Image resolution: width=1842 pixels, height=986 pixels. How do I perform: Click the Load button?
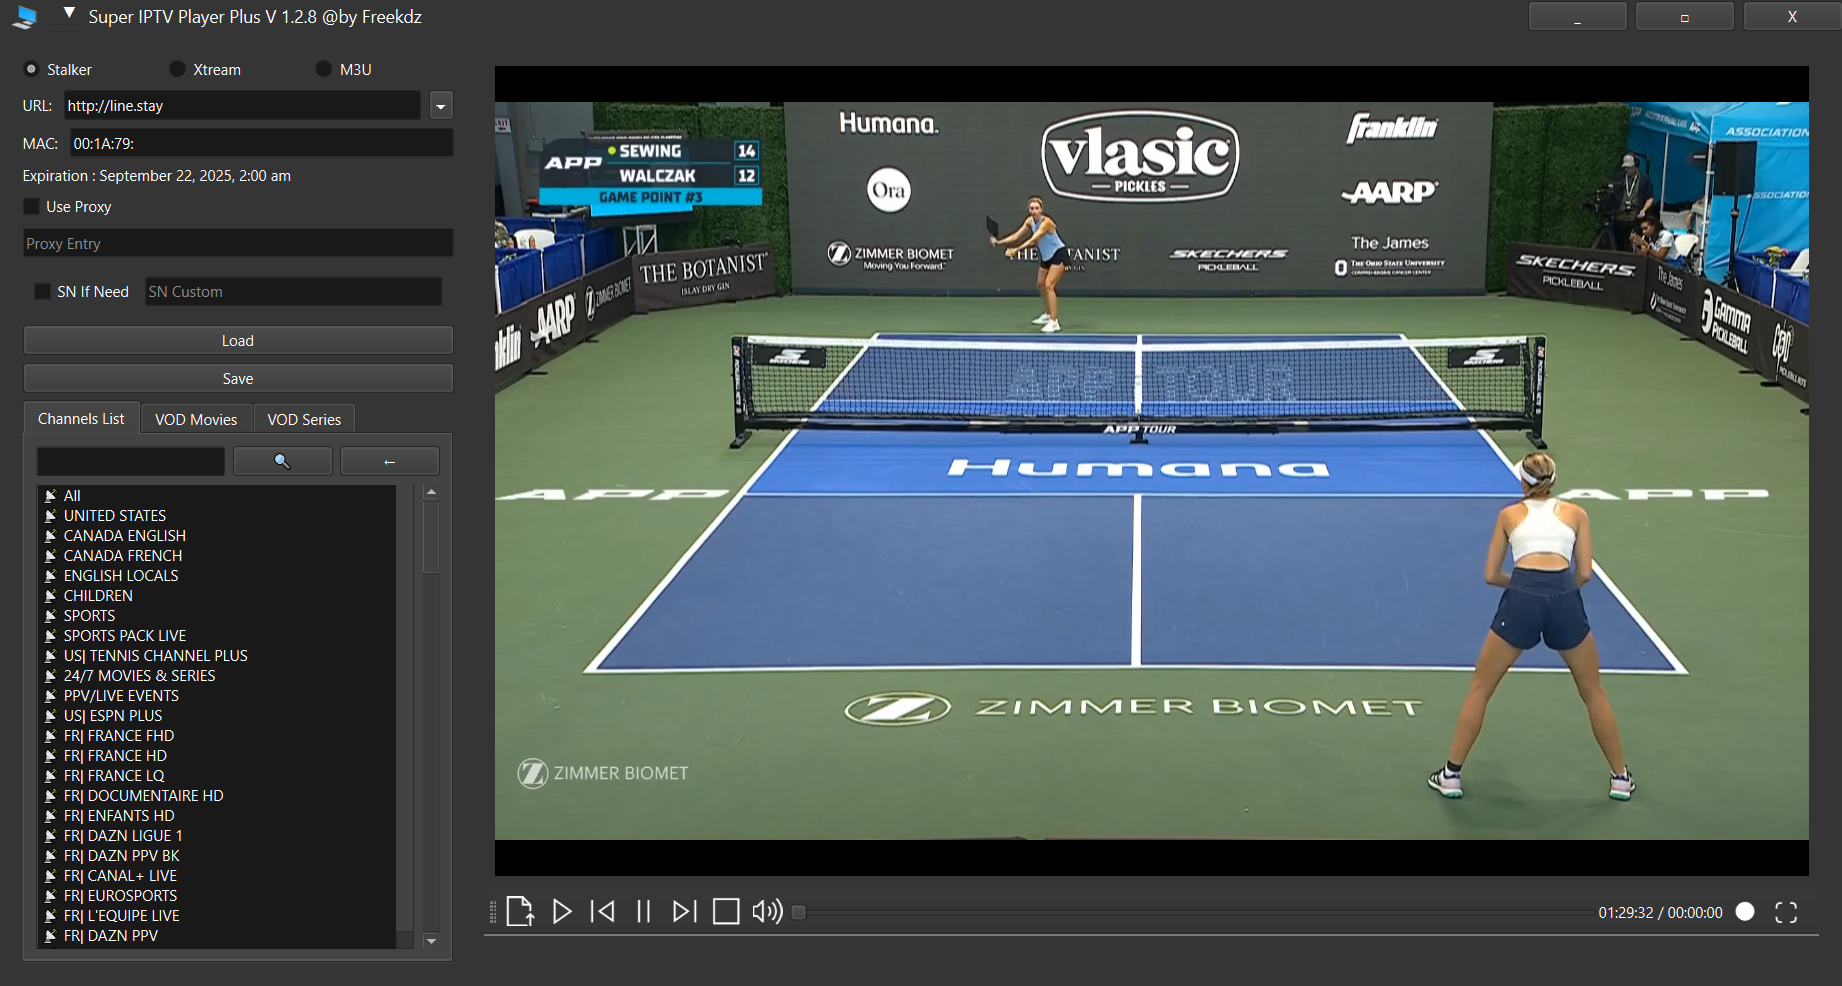point(238,340)
